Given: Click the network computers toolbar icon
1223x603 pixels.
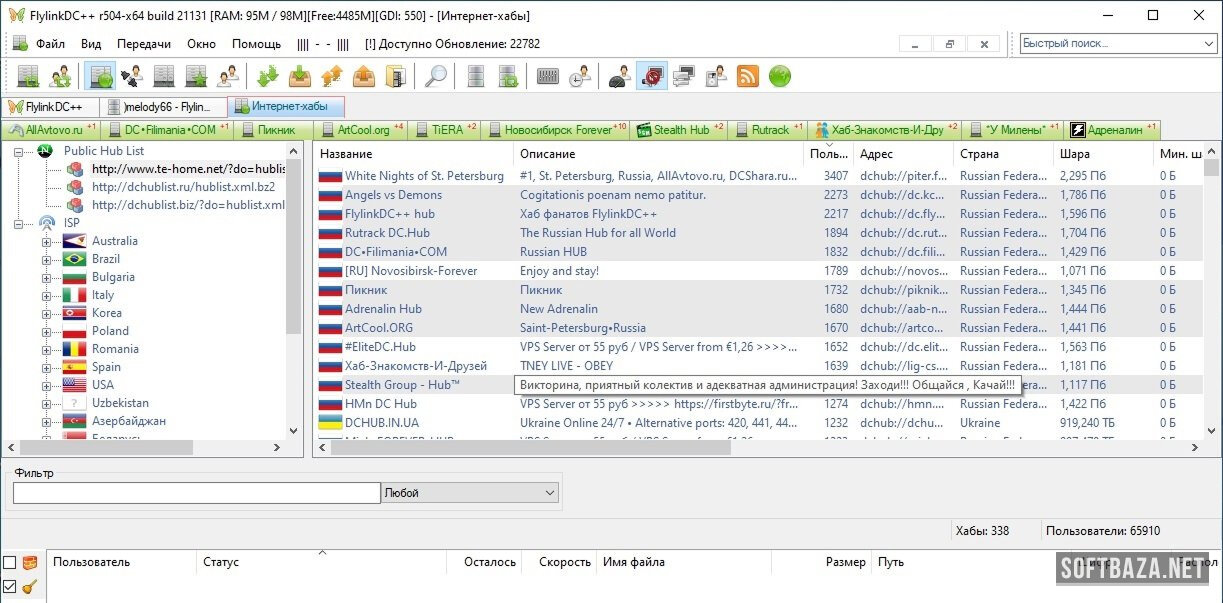Looking at the screenshot, I should (684, 76).
